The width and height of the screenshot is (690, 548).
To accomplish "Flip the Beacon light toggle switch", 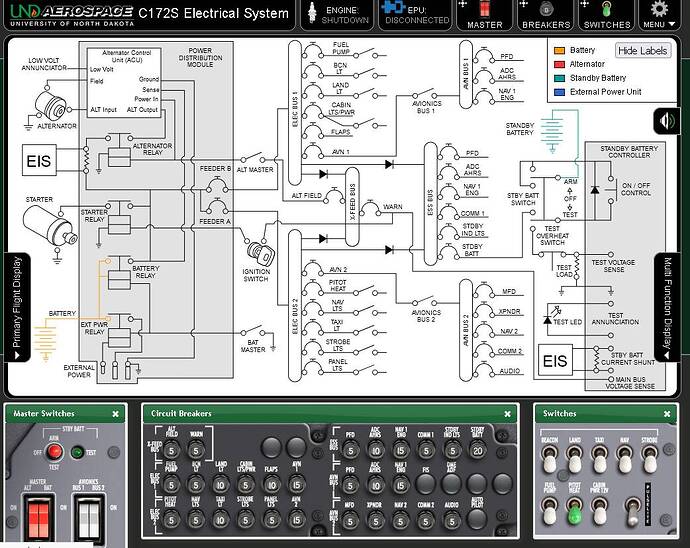I will (x=548, y=461).
